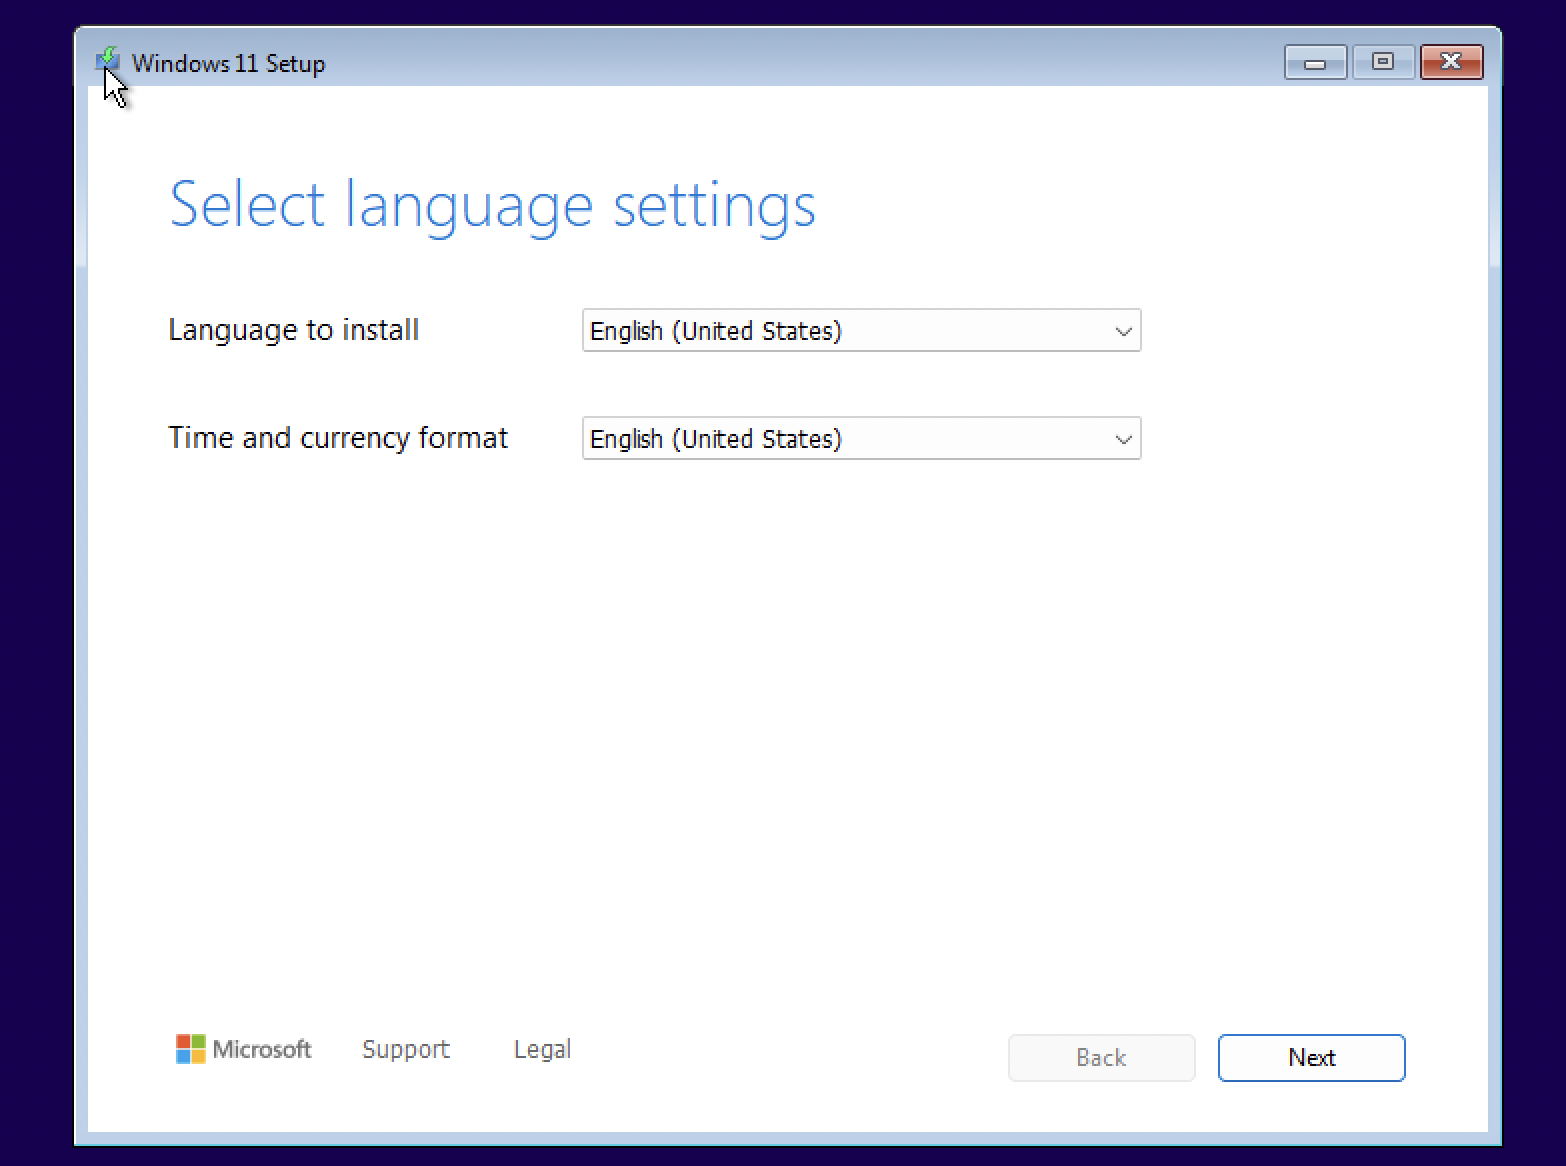Close the Windows 11 Setup window
The image size is (1566, 1166).
tap(1451, 62)
